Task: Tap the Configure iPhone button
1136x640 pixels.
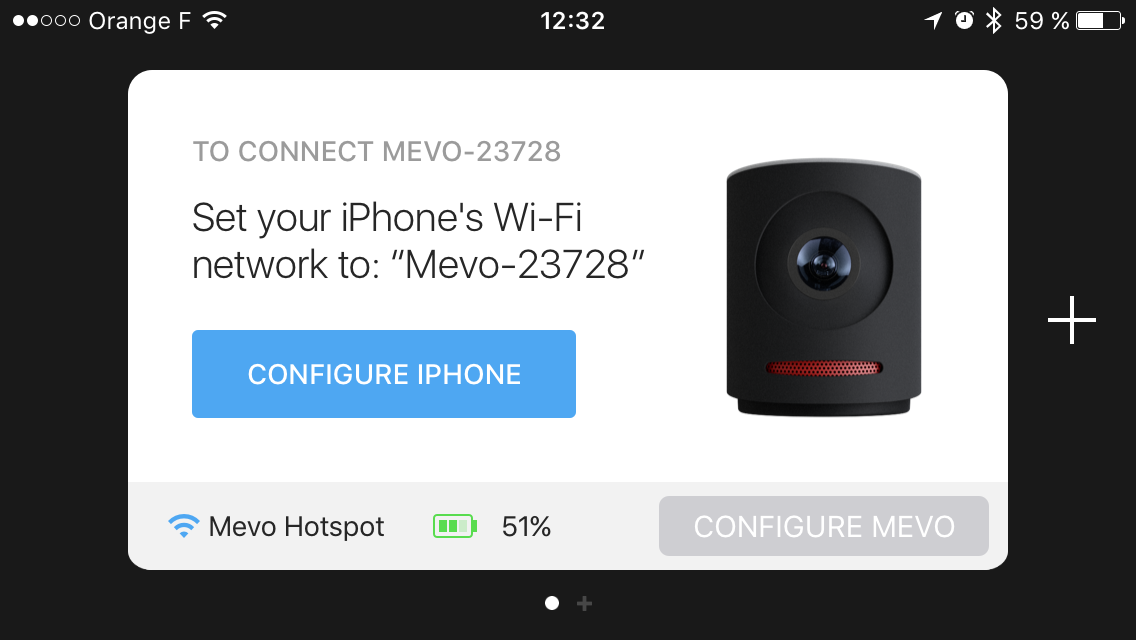Action: coord(383,374)
